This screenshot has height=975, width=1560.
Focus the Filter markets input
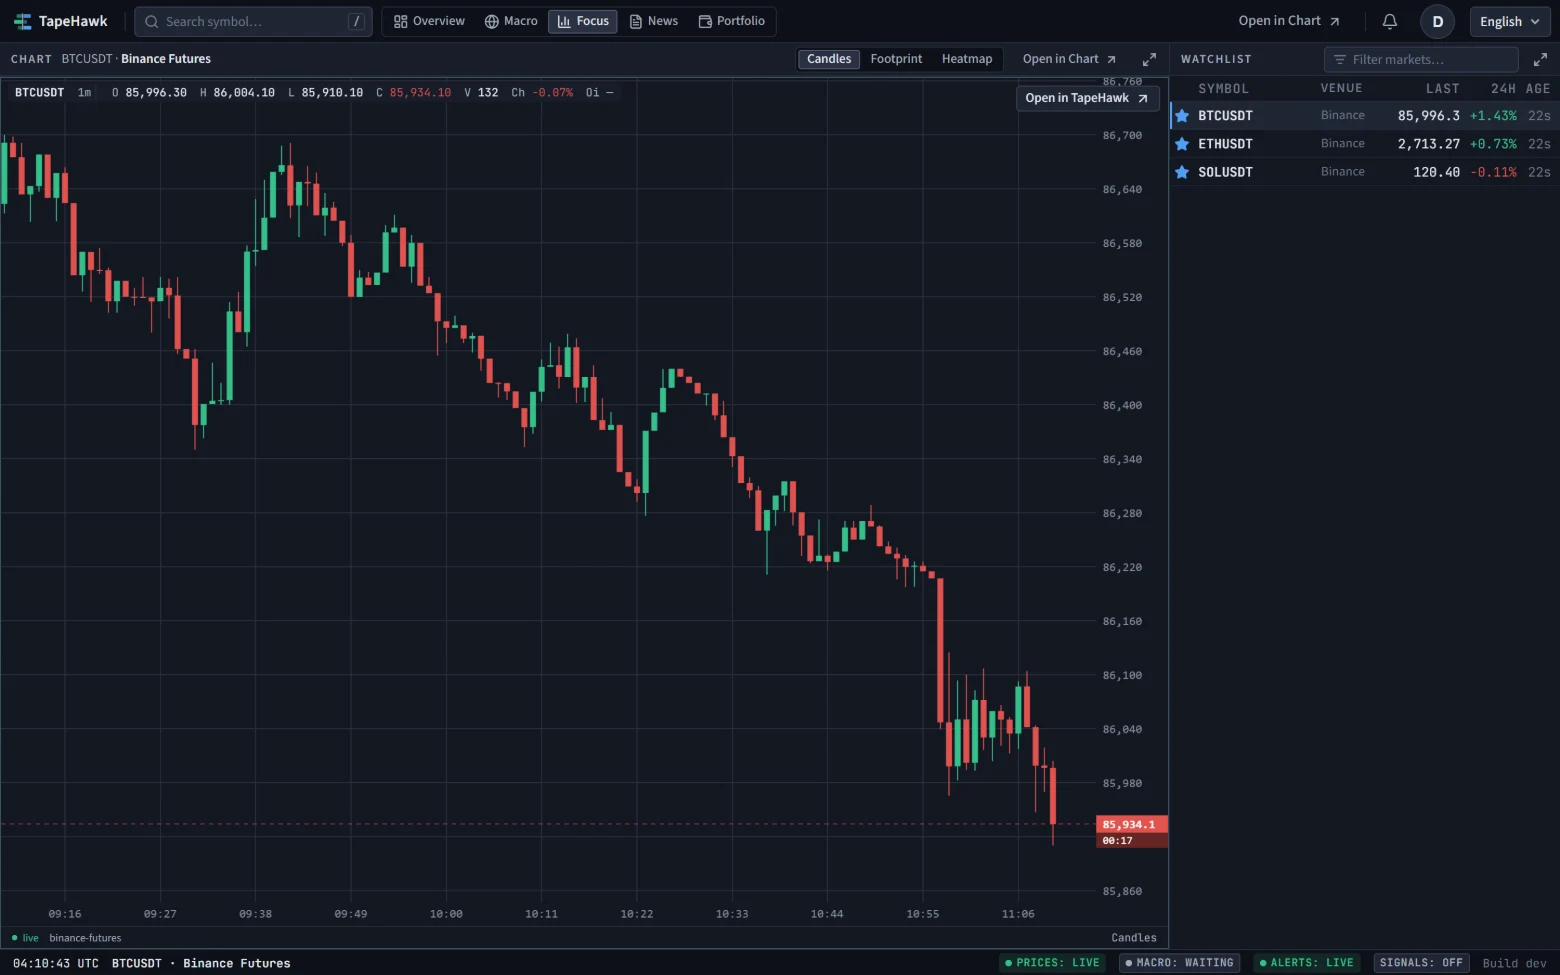(x=1421, y=59)
